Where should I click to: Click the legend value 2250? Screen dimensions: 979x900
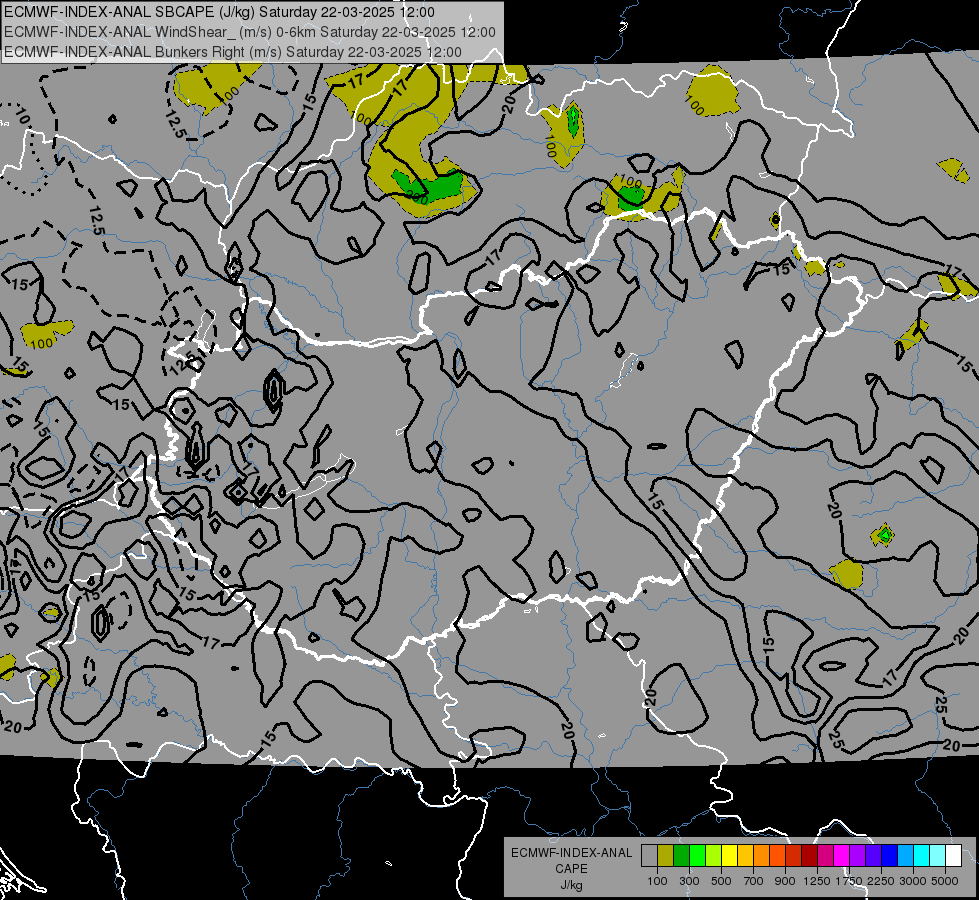(882, 881)
